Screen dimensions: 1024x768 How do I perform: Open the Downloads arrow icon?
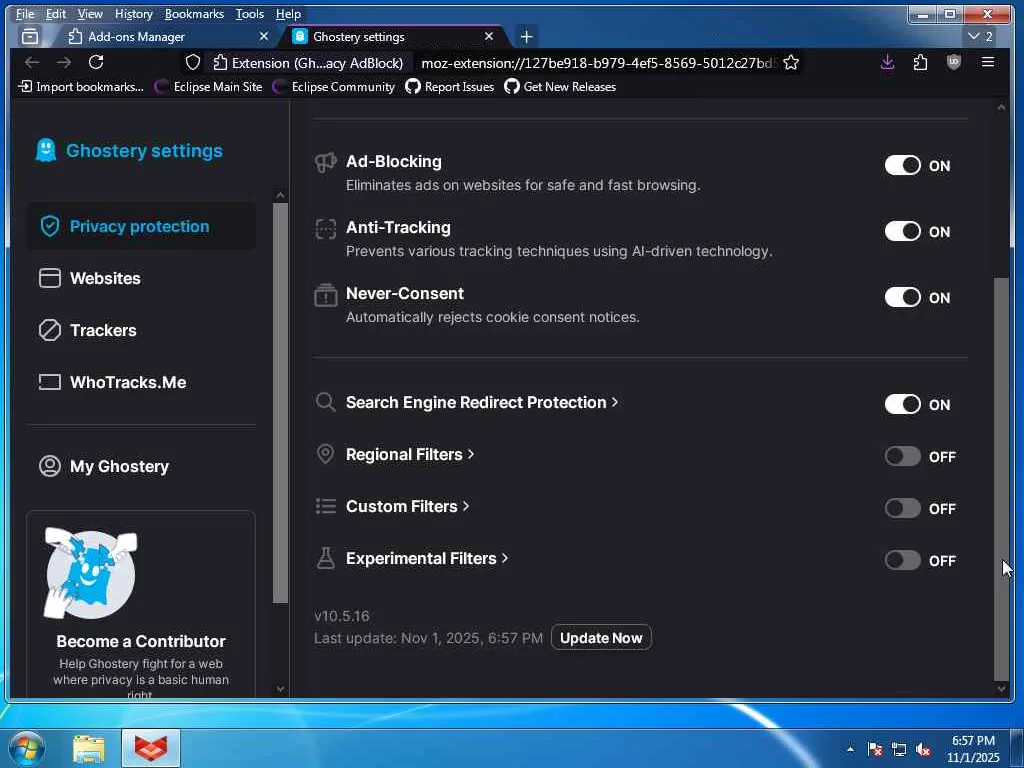coord(888,62)
